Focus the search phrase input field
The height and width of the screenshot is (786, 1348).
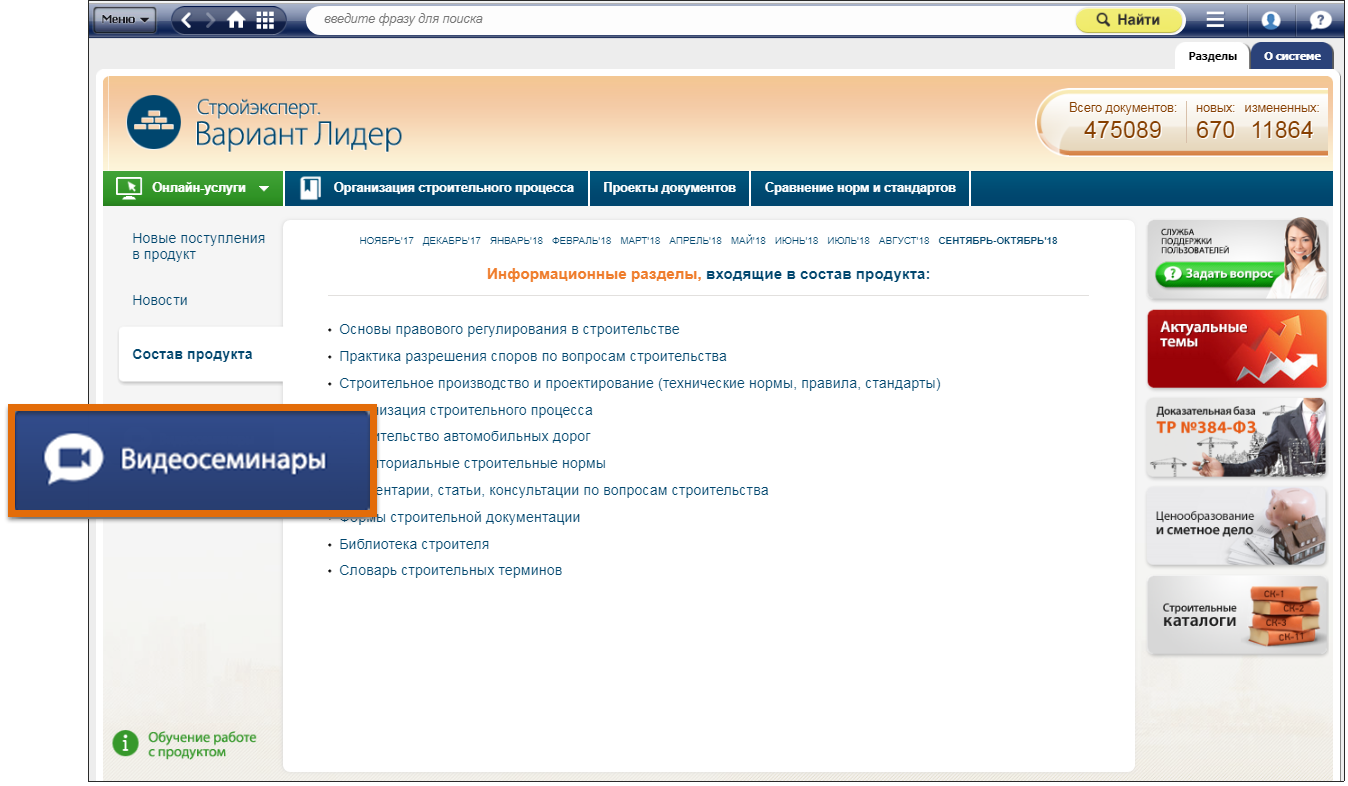point(690,19)
